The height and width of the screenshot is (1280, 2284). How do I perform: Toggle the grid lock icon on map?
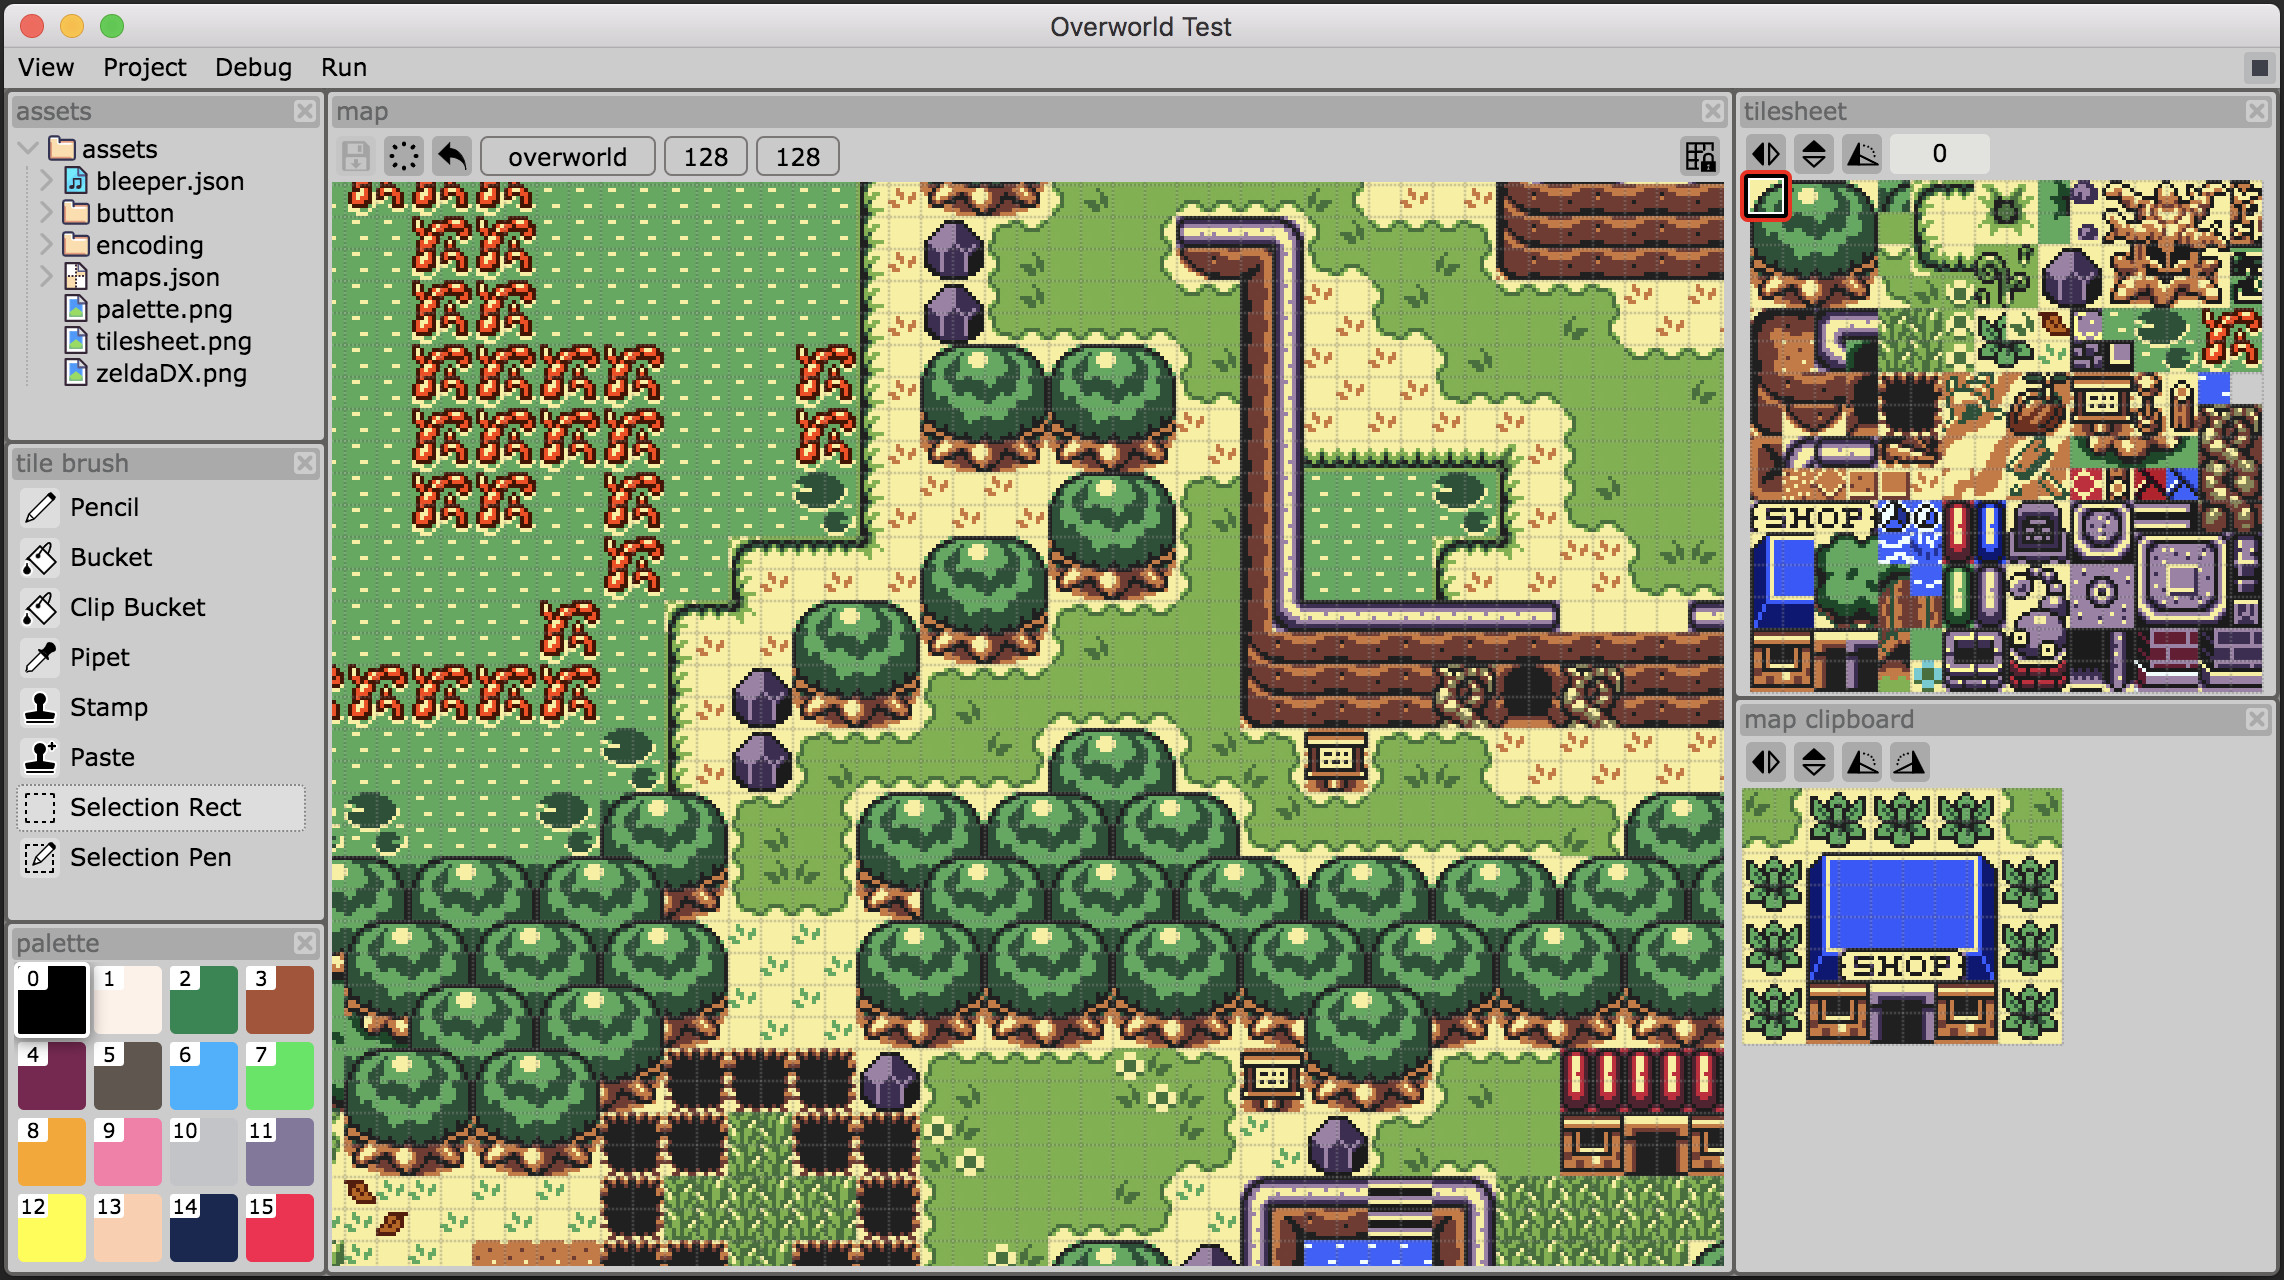1700,157
